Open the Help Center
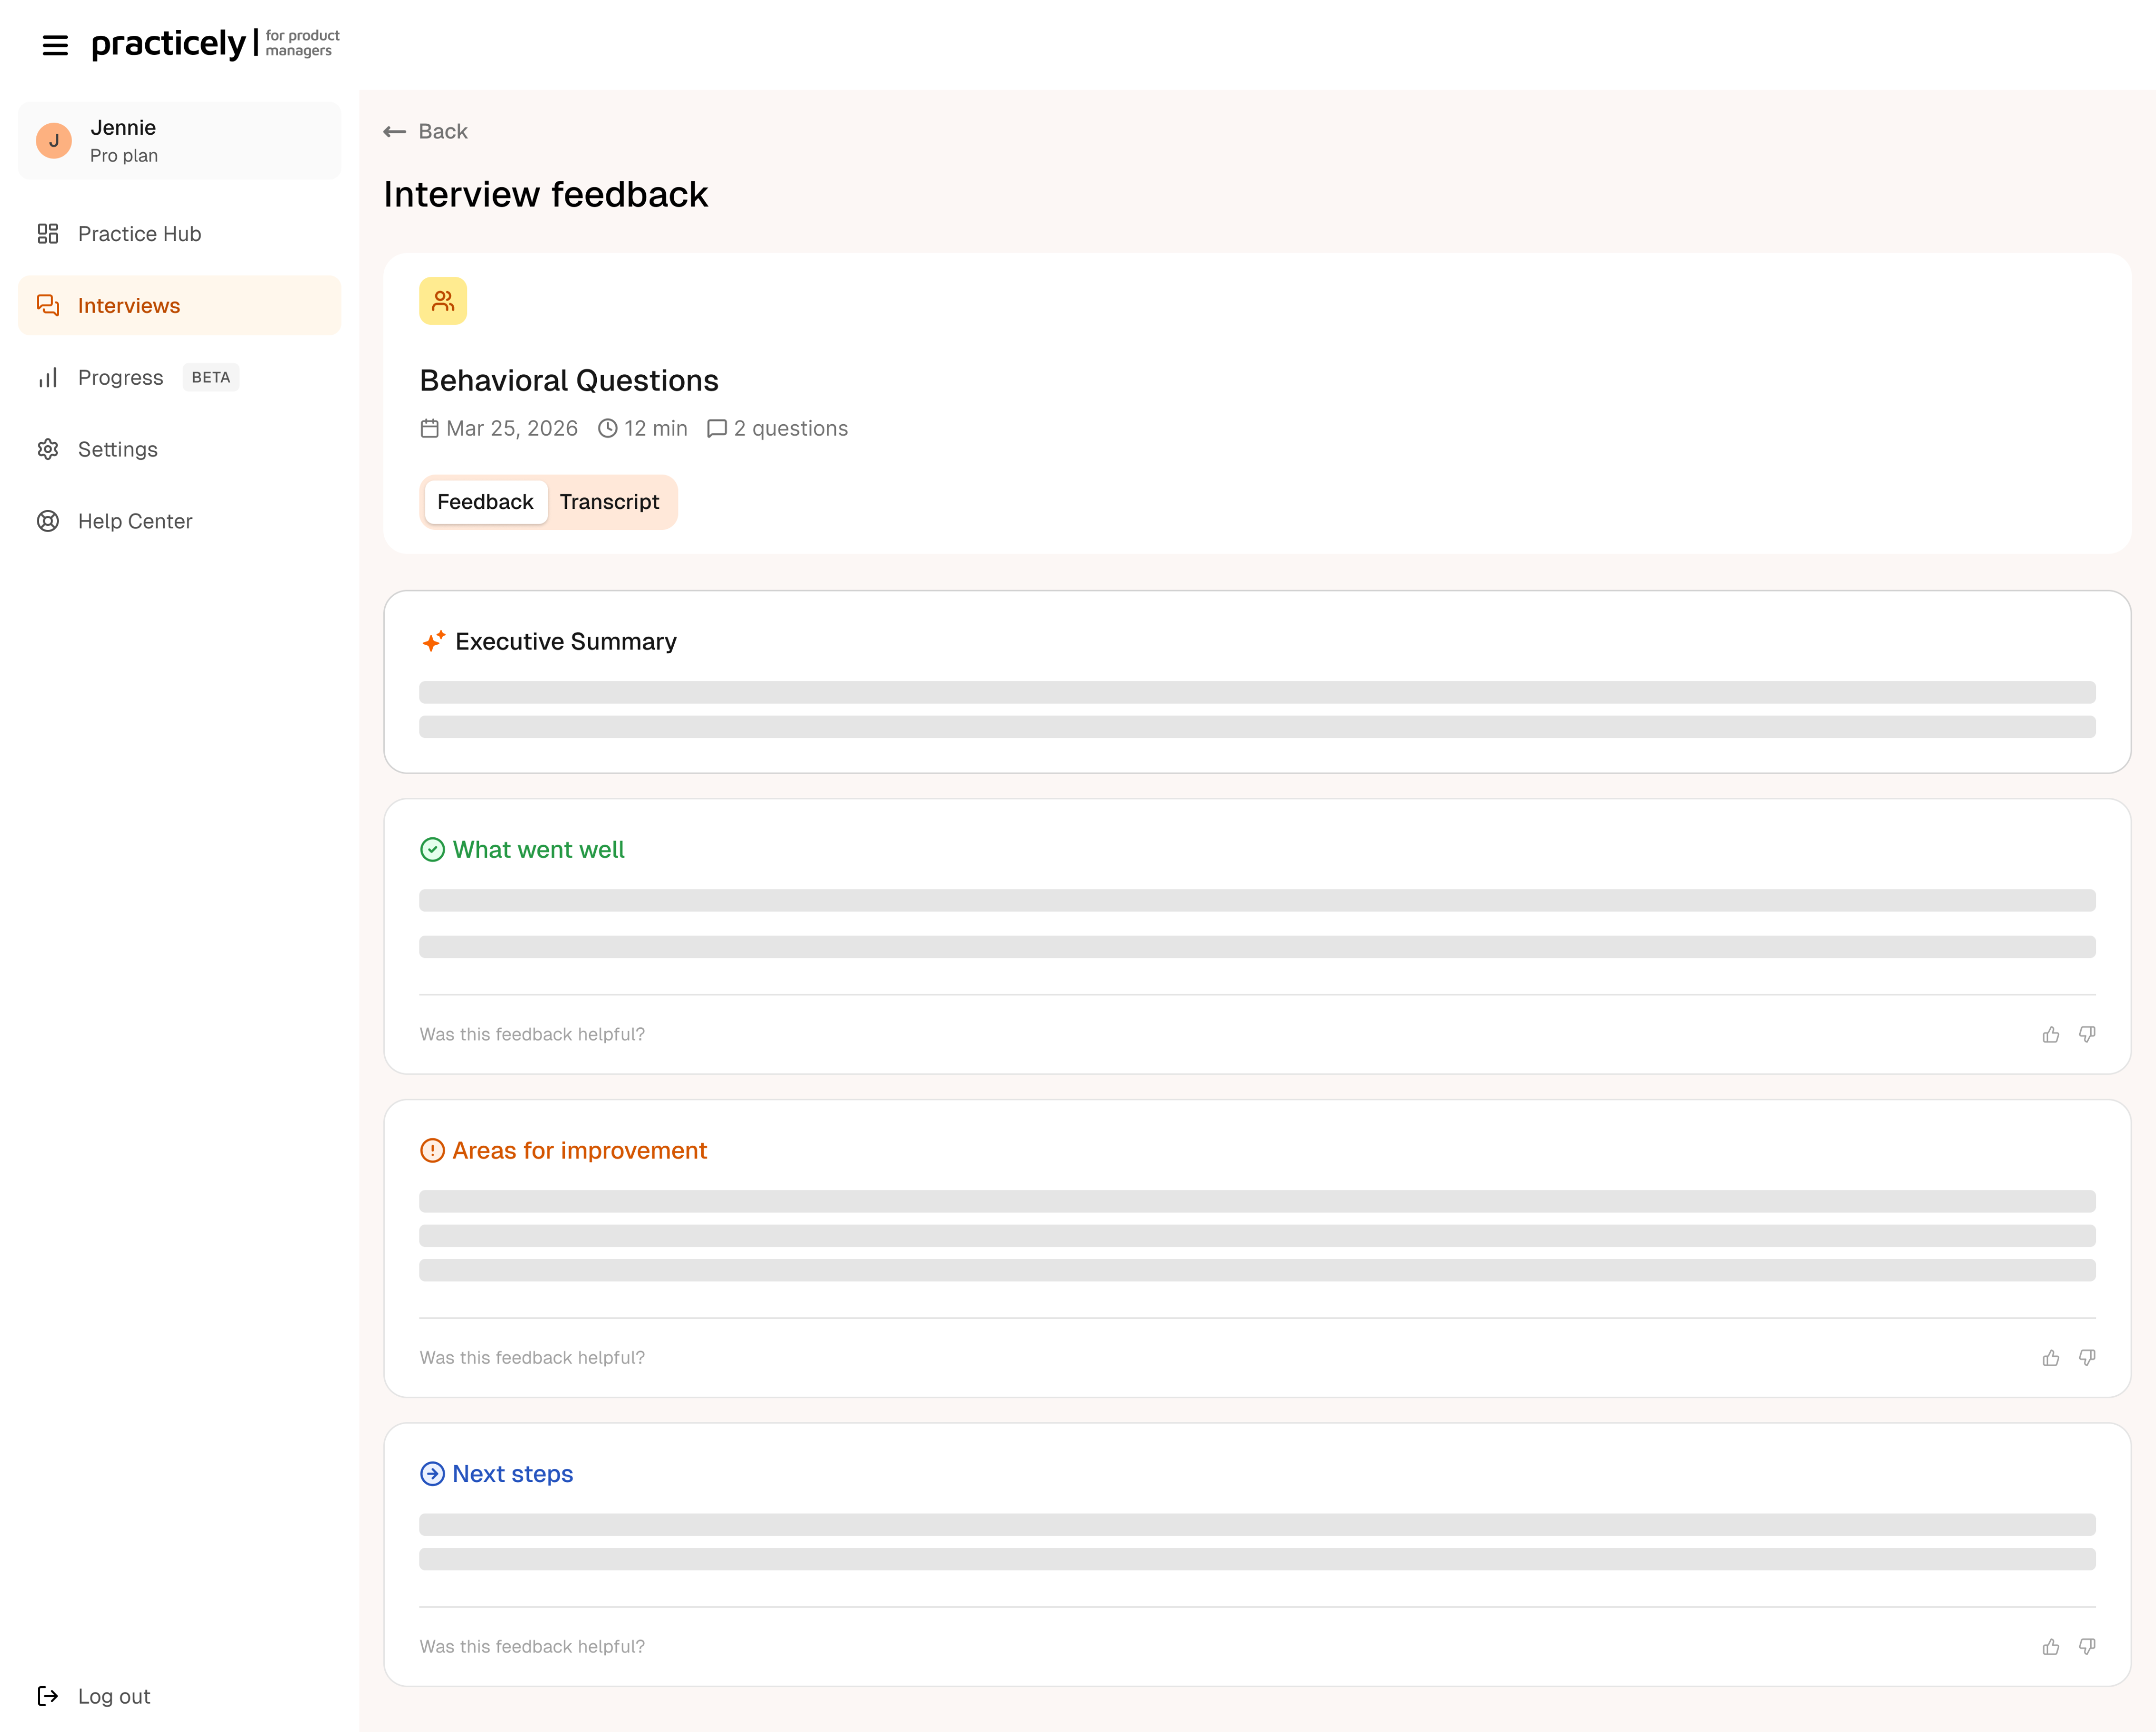The image size is (2156, 1732). click(x=135, y=521)
